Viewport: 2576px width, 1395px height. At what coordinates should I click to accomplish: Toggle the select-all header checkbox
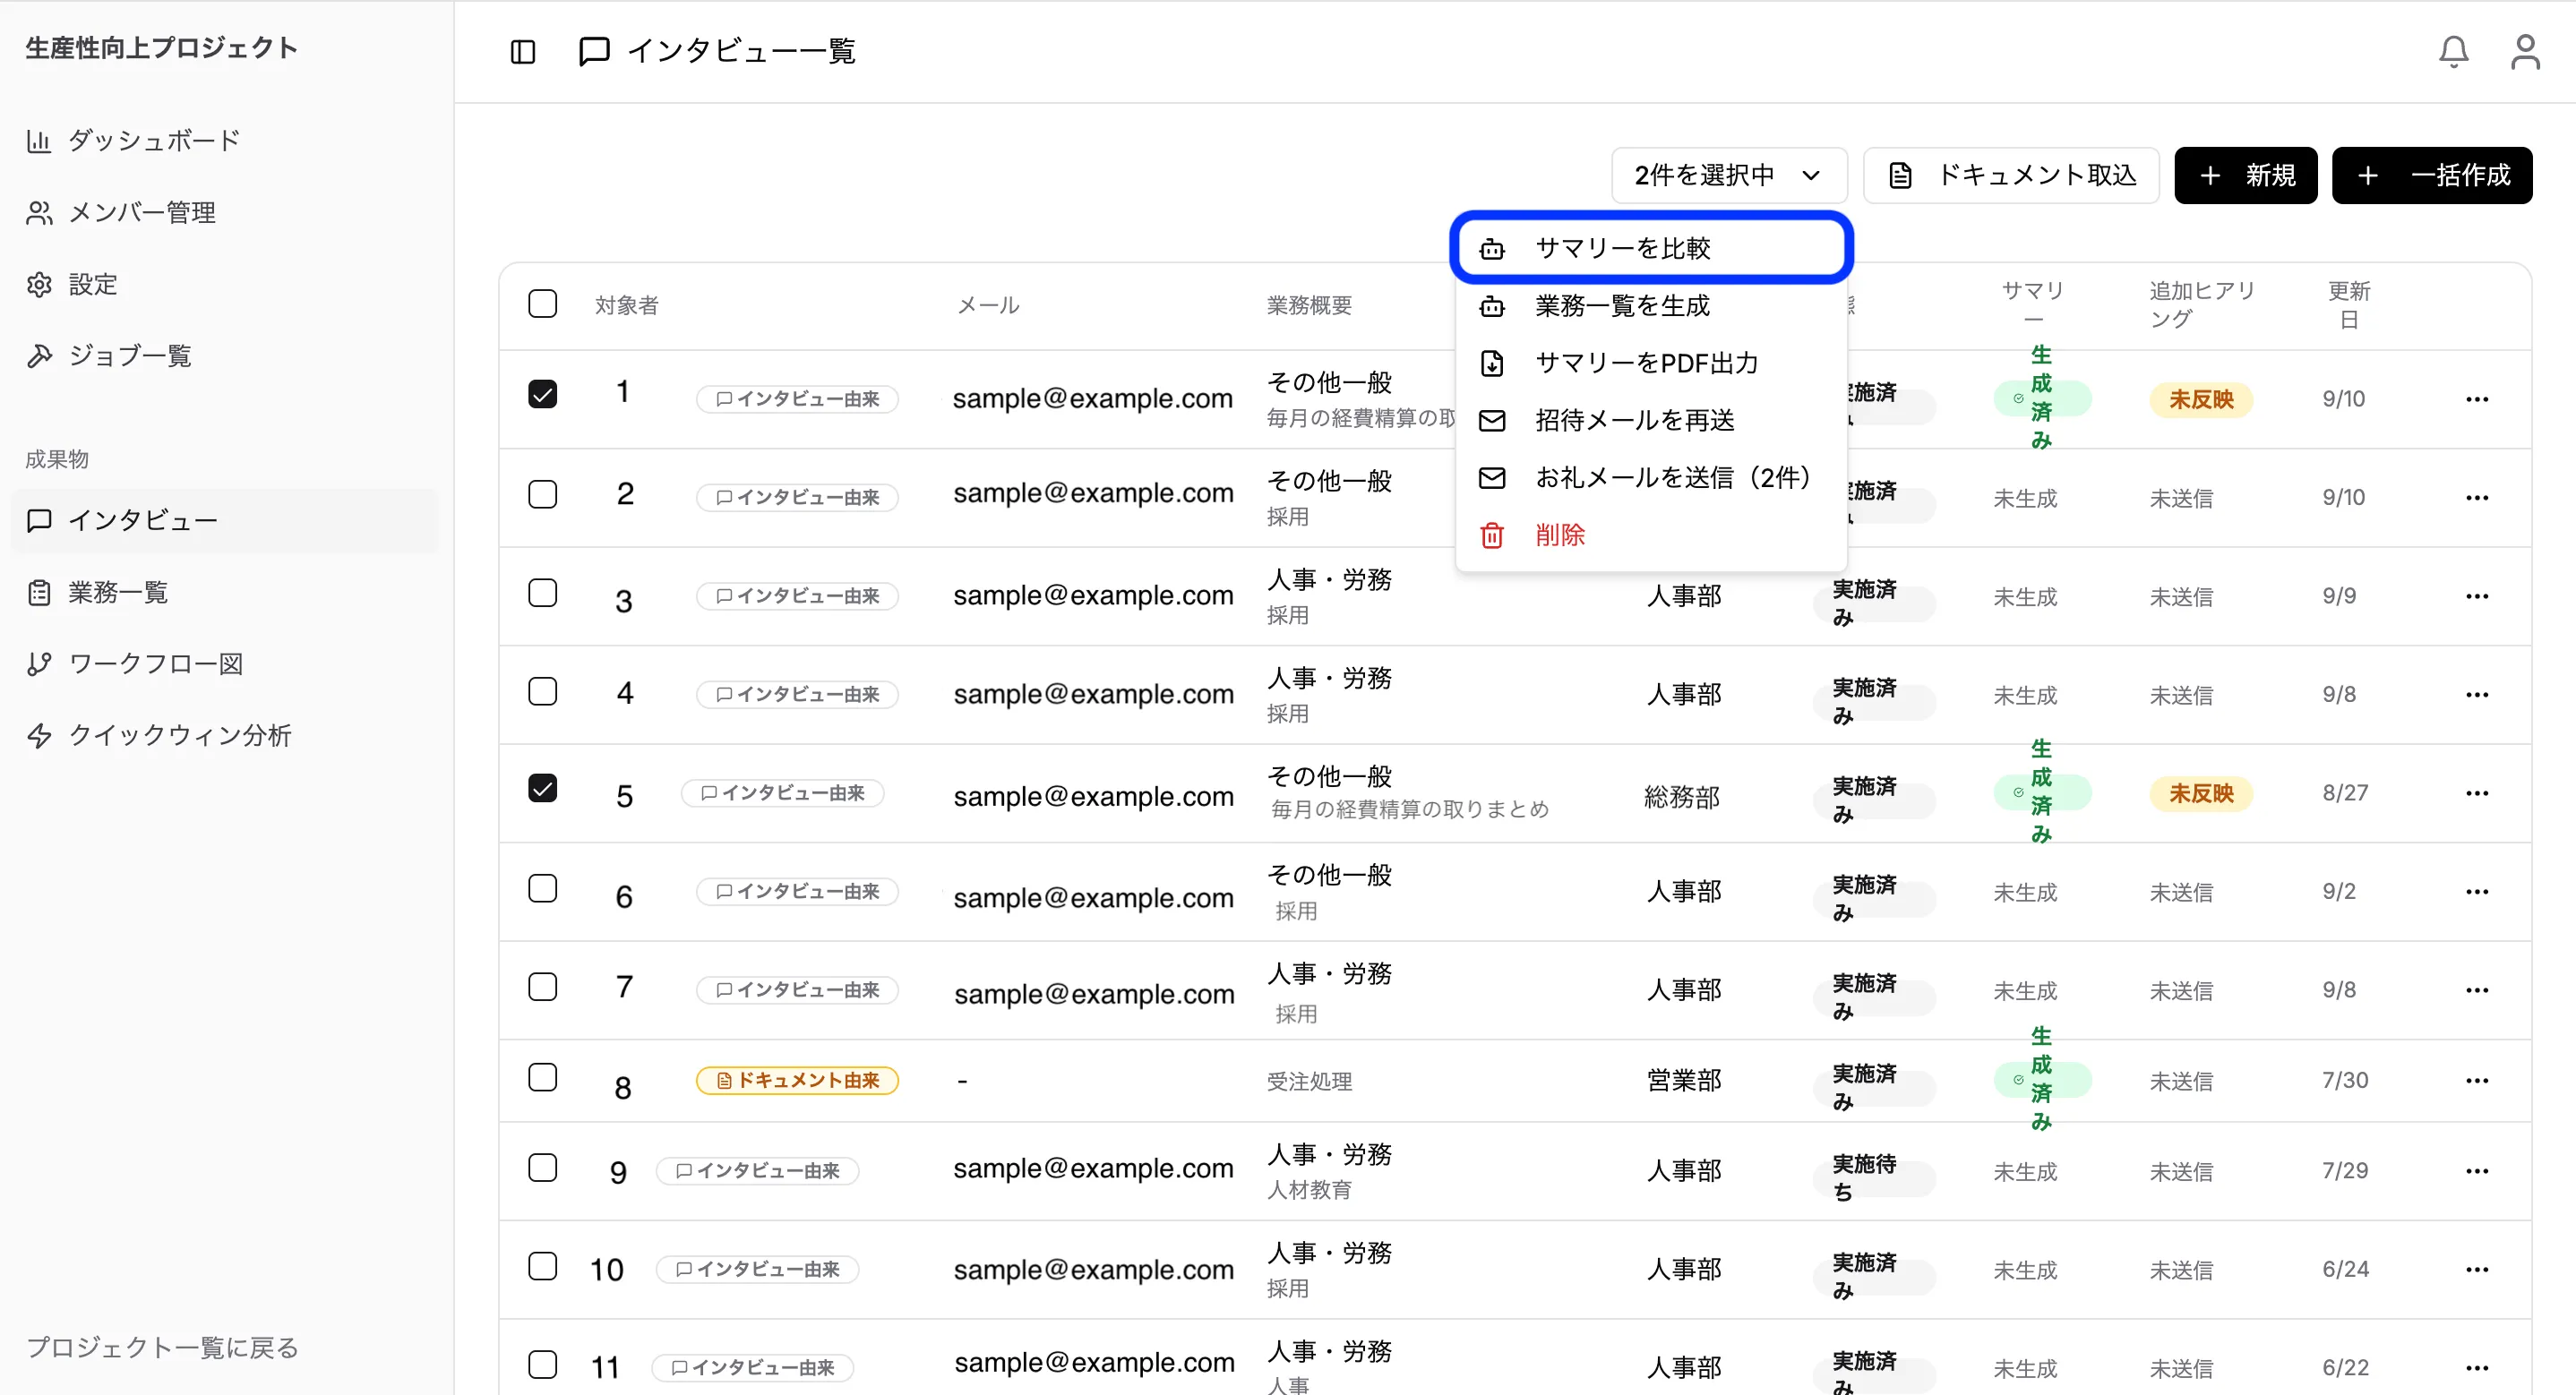pos(542,304)
